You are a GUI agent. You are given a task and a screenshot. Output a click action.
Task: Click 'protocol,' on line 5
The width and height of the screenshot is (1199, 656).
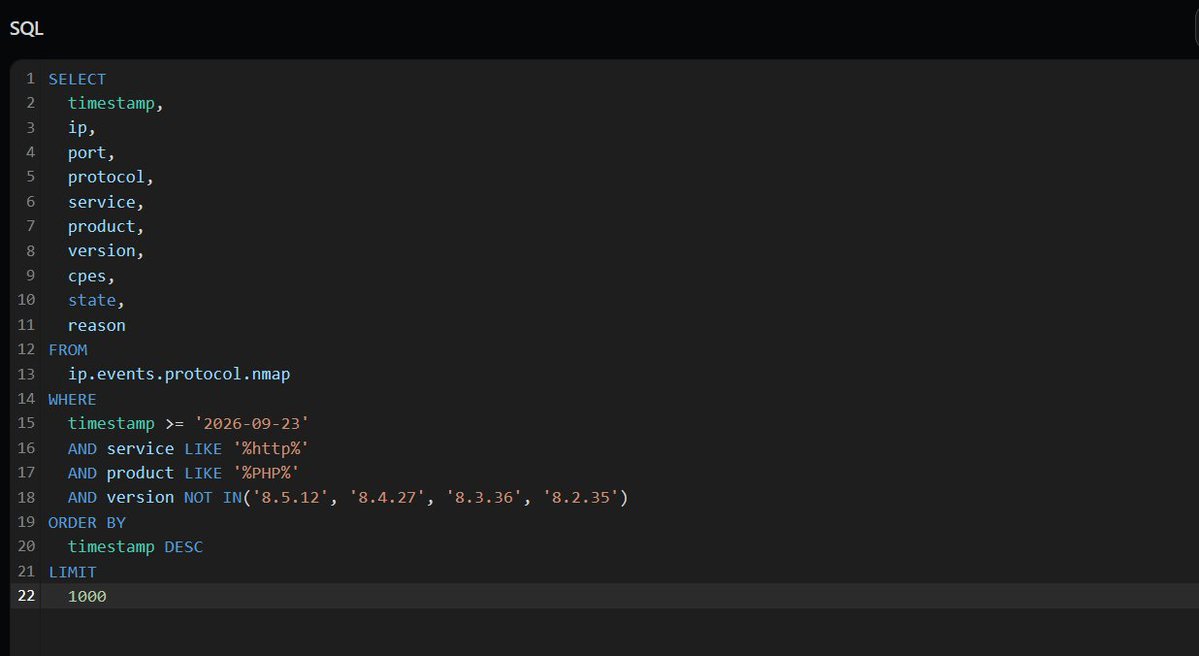coord(111,177)
